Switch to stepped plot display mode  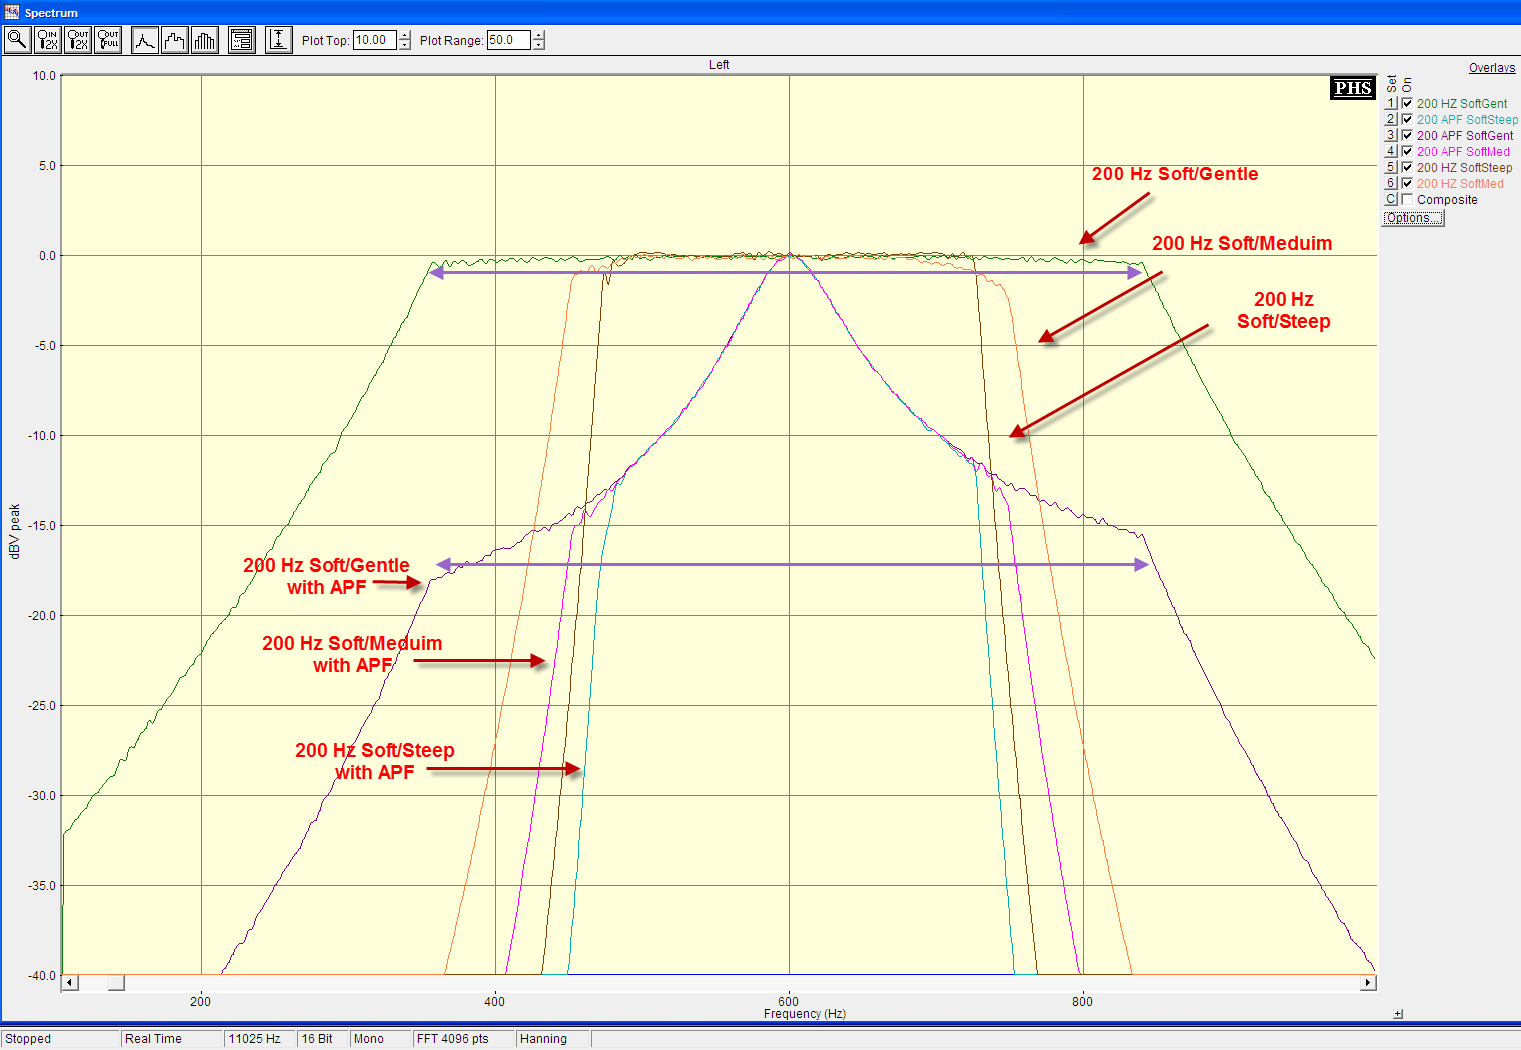click(x=175, y=40)
